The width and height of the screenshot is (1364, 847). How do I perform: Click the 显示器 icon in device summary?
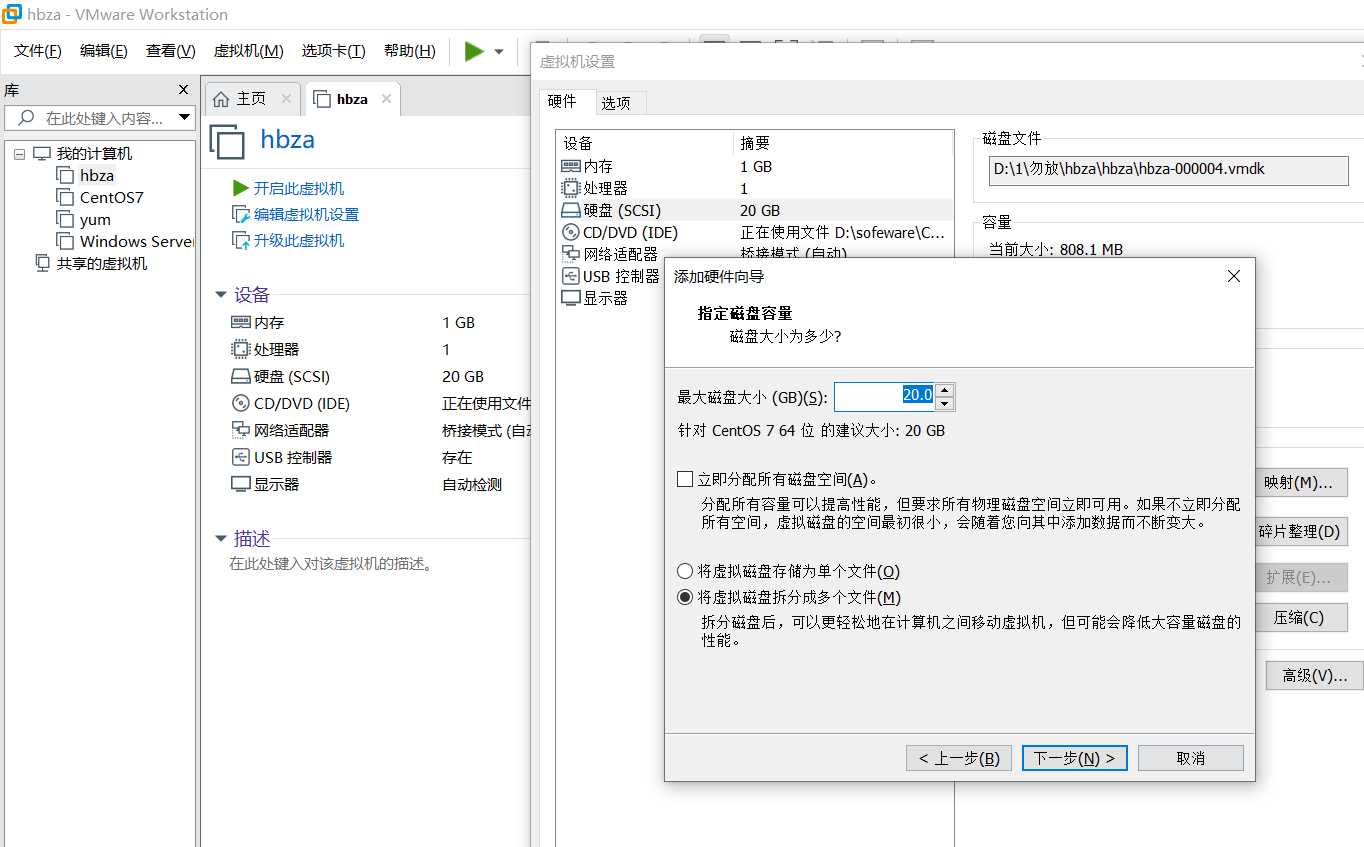pos(240,484)
